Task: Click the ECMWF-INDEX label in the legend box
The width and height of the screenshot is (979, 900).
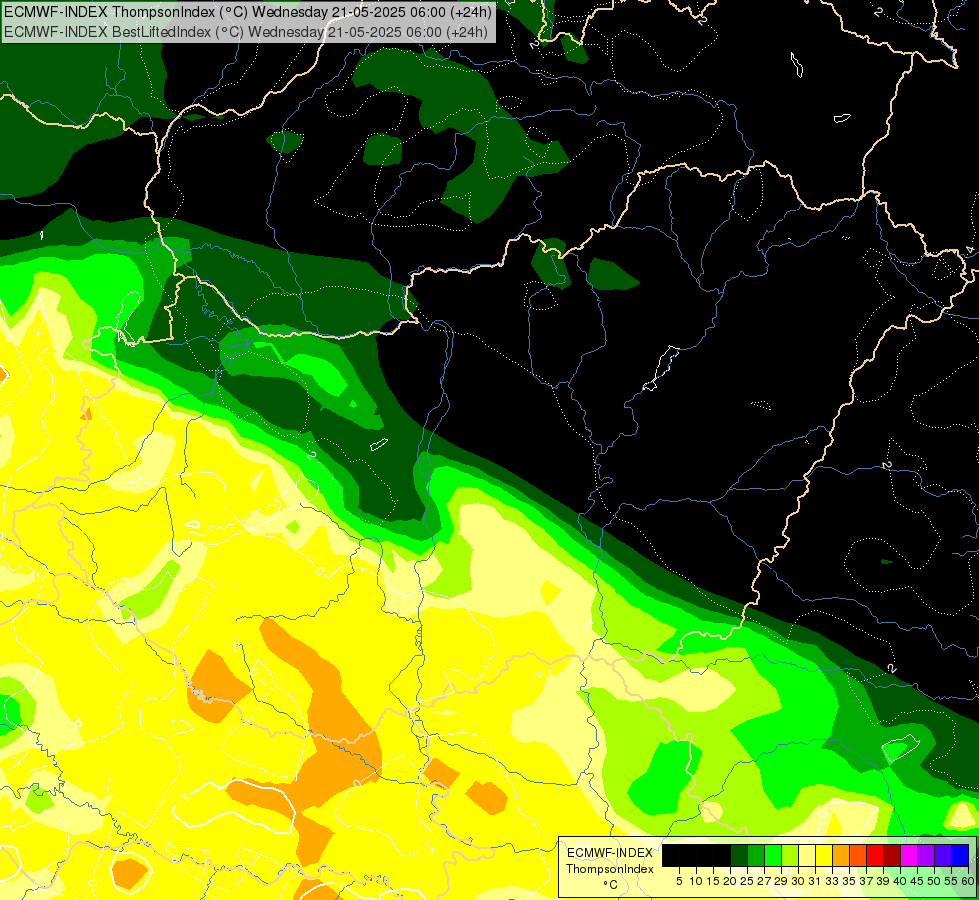Action: tap(609, 853)
